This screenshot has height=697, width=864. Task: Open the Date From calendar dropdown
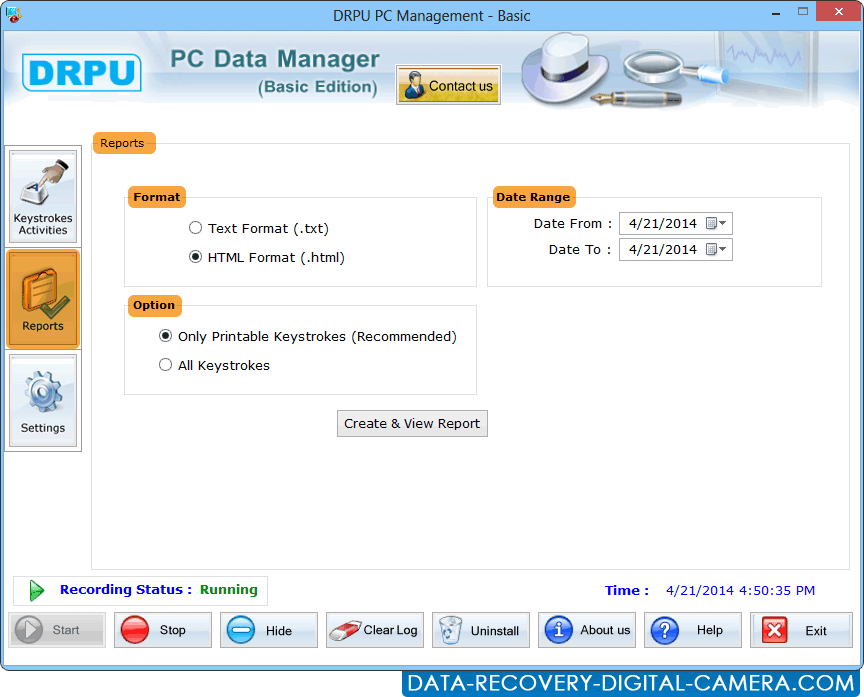pos(717,223)
